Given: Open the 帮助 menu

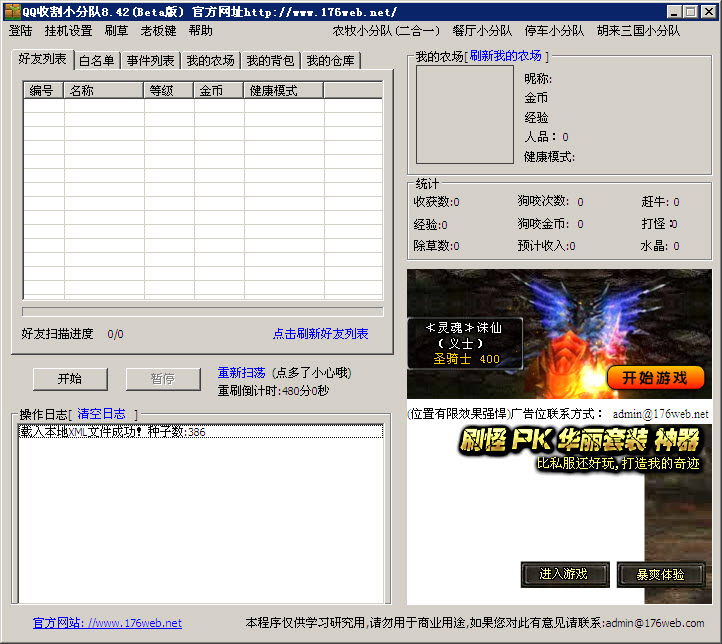Looking at the screenshot, I should (x=200, y=31).
